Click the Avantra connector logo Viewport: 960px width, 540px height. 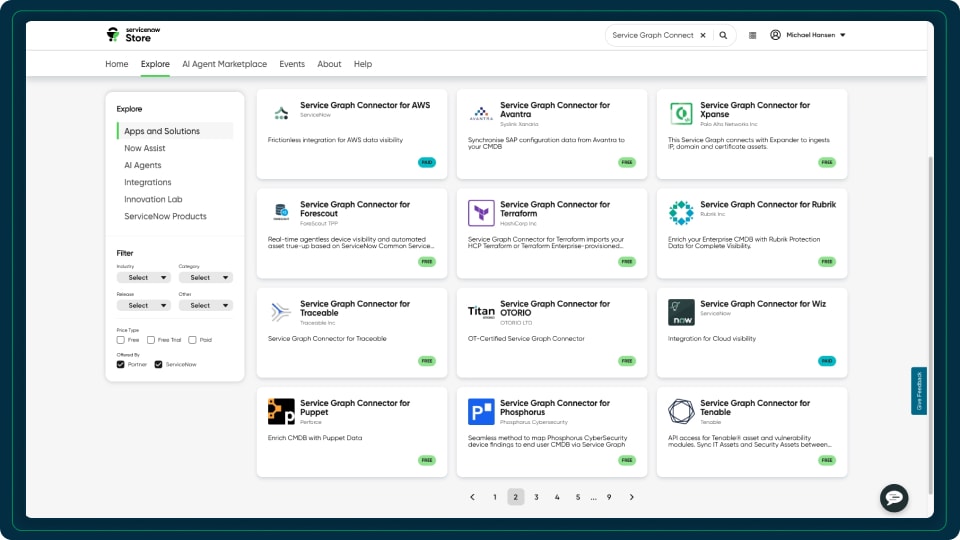click(x=481, y=113)
